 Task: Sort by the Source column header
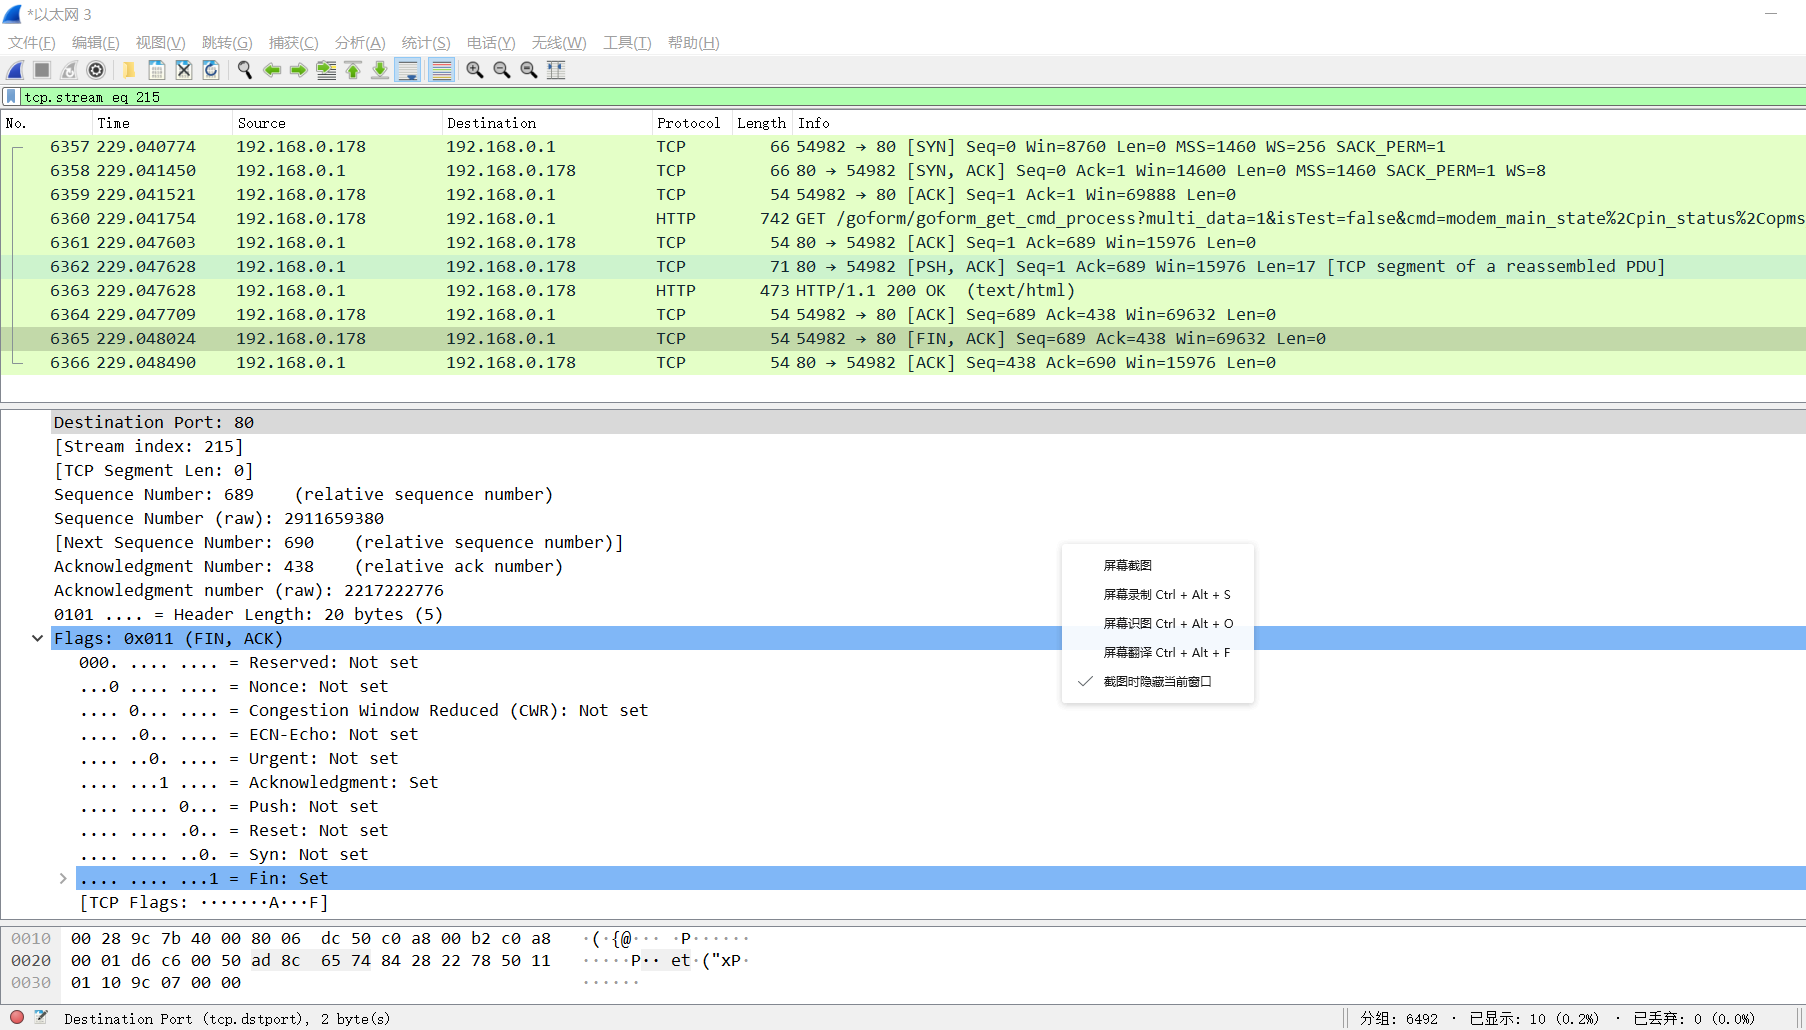(338, 123)
